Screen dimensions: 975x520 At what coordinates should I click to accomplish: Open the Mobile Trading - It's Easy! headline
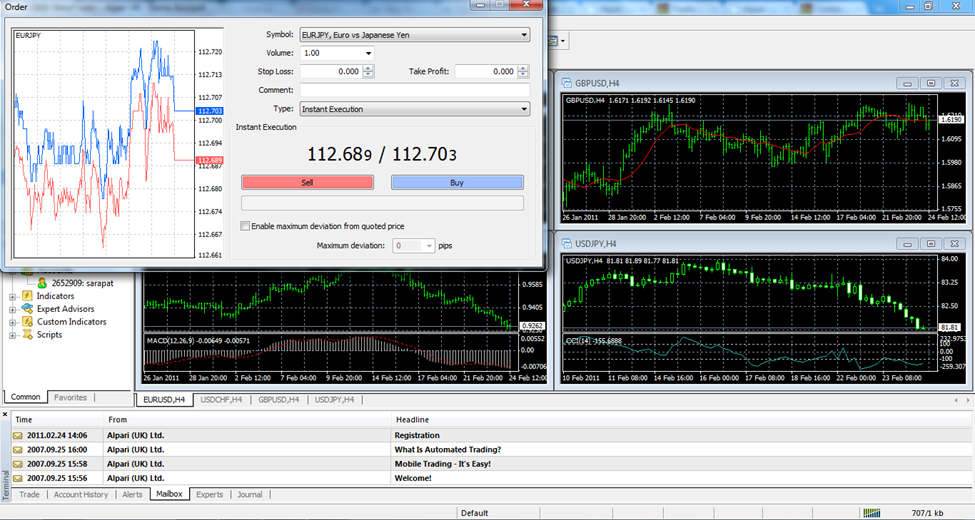[x=443, y=464]
